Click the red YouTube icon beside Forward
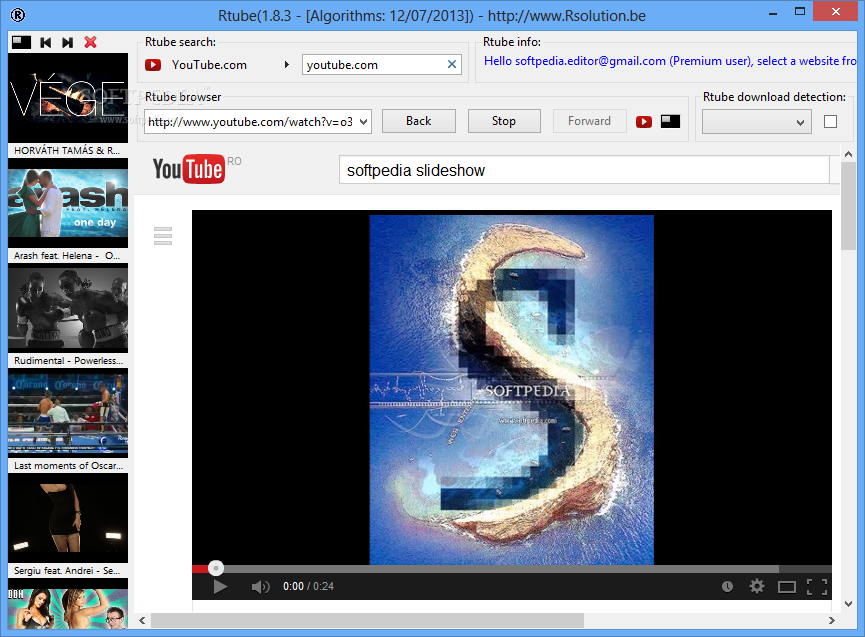The height and width of the screenshot is (637, 865). pos(643,121)
